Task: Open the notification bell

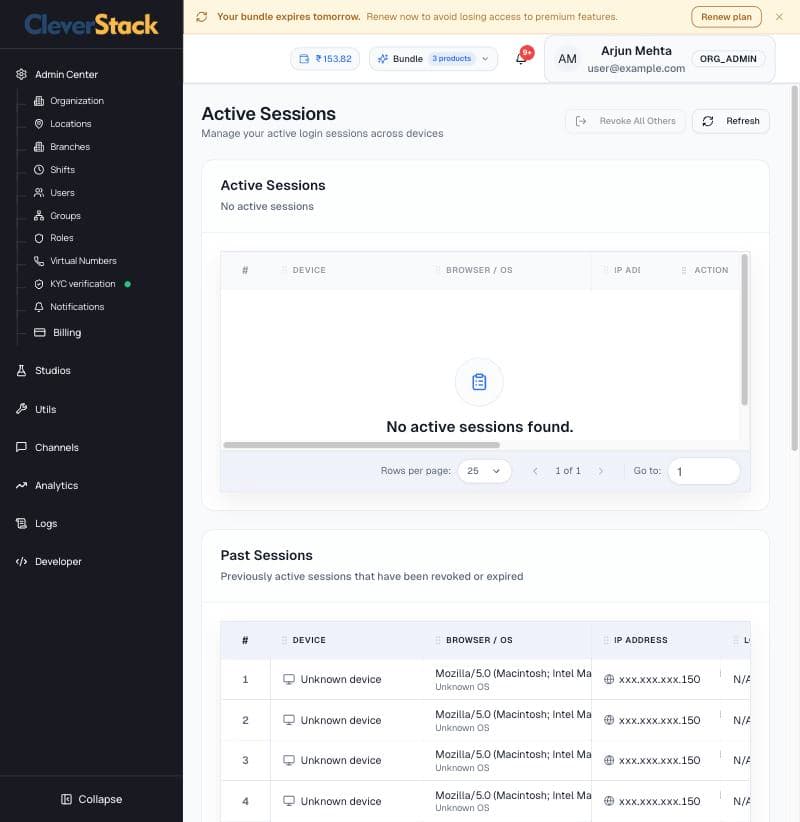Action: (522, 58)
